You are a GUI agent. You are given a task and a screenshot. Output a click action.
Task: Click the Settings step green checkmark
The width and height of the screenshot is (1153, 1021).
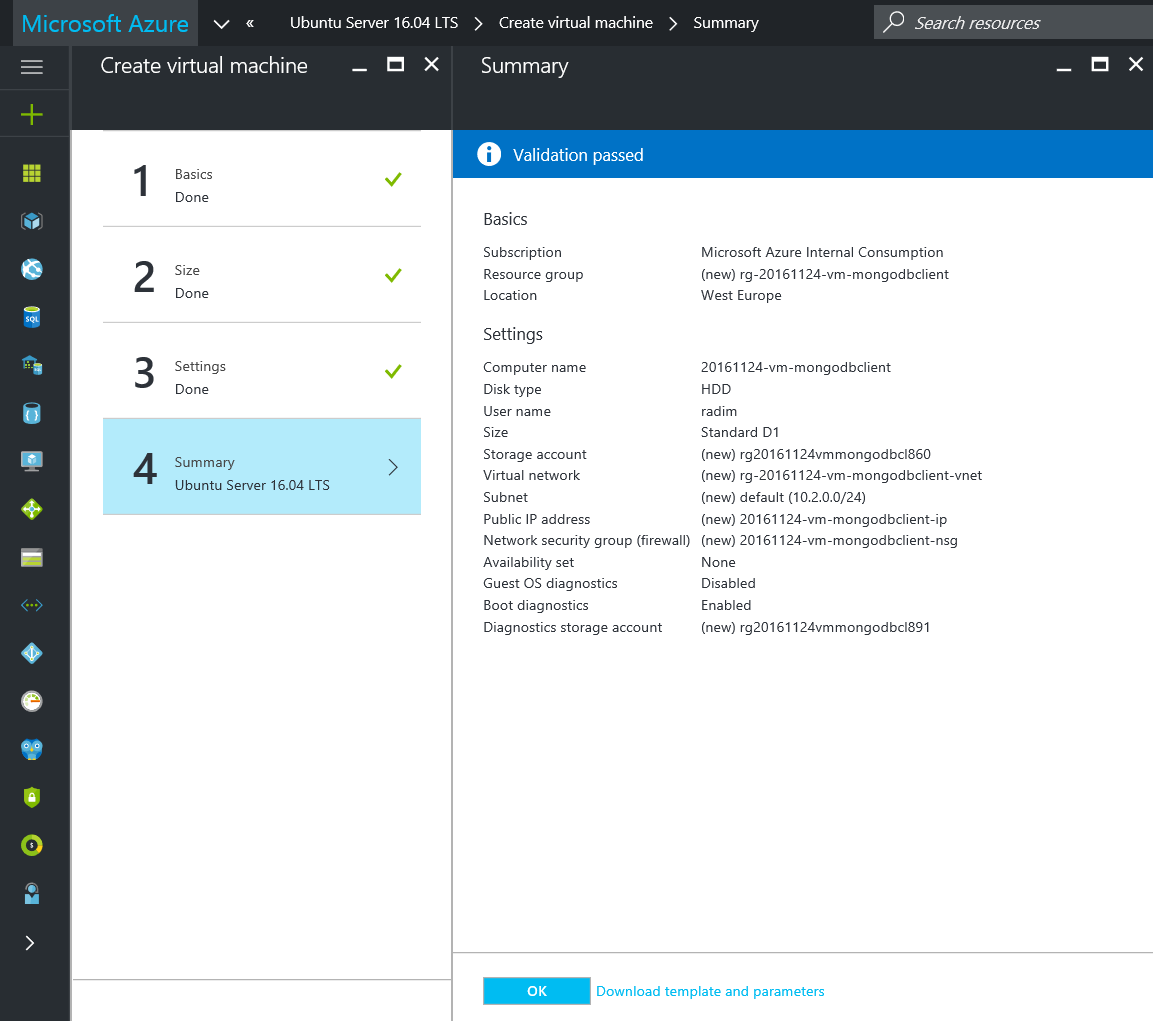click(393, 371)
